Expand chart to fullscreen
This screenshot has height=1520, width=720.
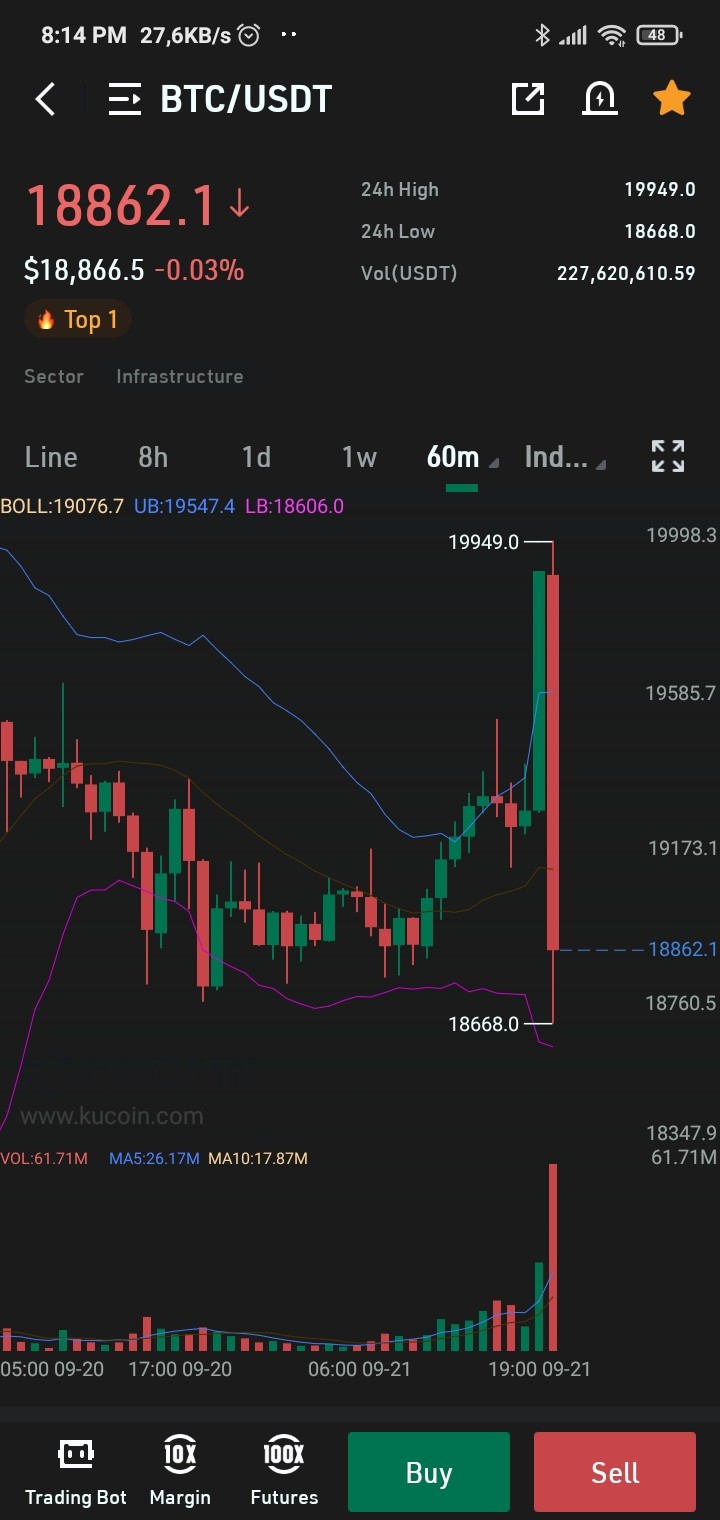[x=668, y=456]
